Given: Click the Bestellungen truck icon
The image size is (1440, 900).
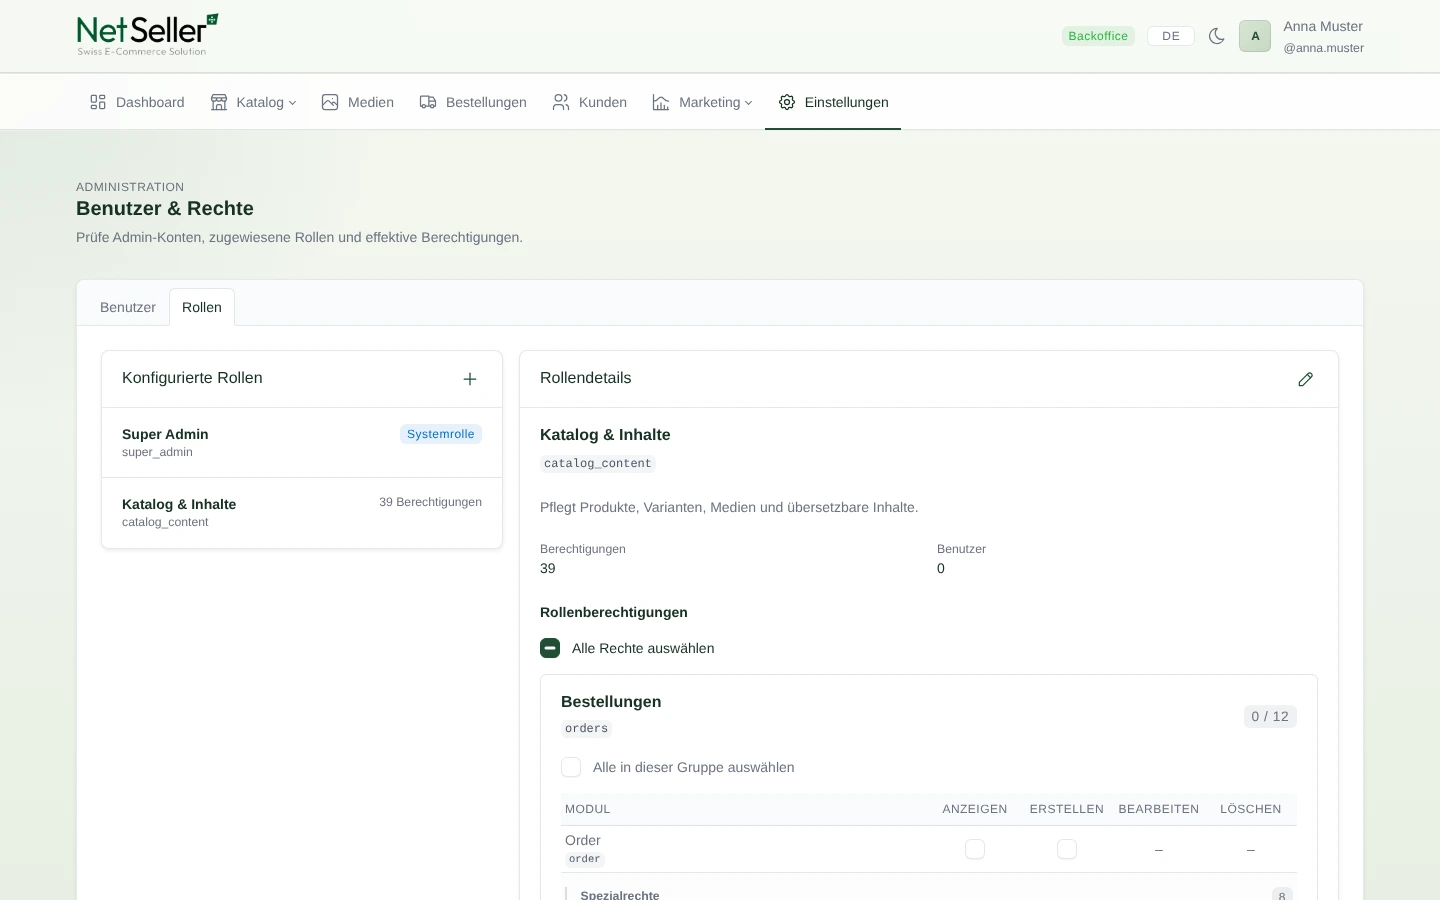Looking at the screenshot, I should 428,102.
